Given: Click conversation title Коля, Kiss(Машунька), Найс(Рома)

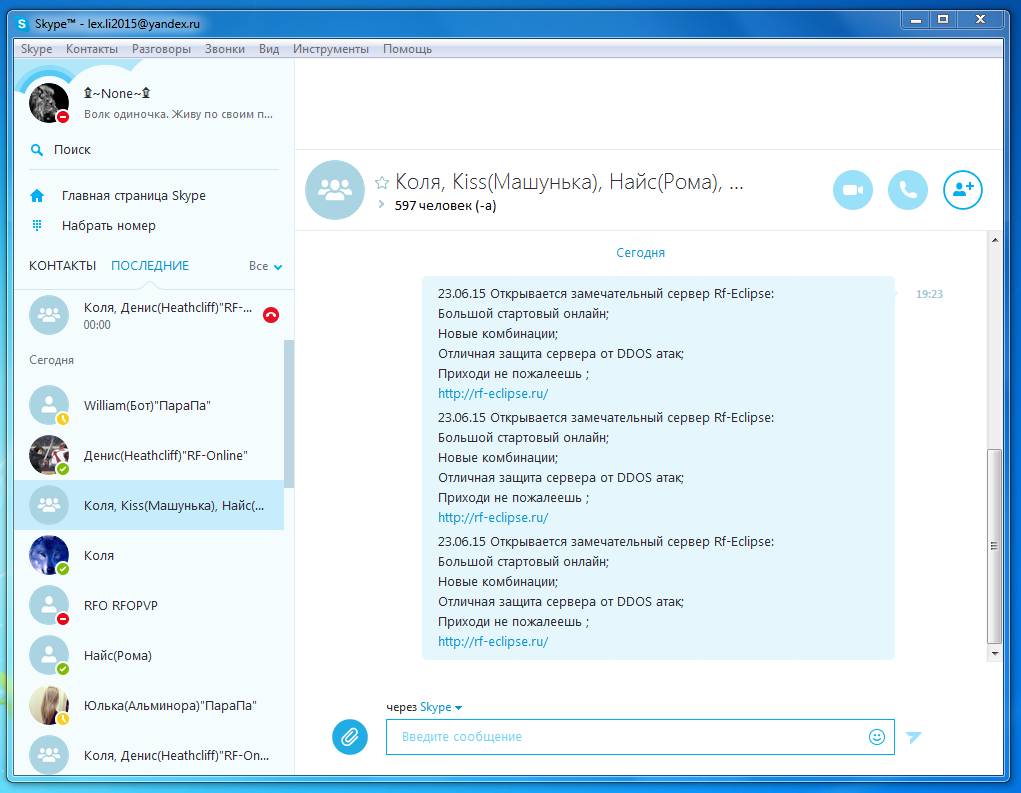Looking at the screenshot, I should 569,182.
